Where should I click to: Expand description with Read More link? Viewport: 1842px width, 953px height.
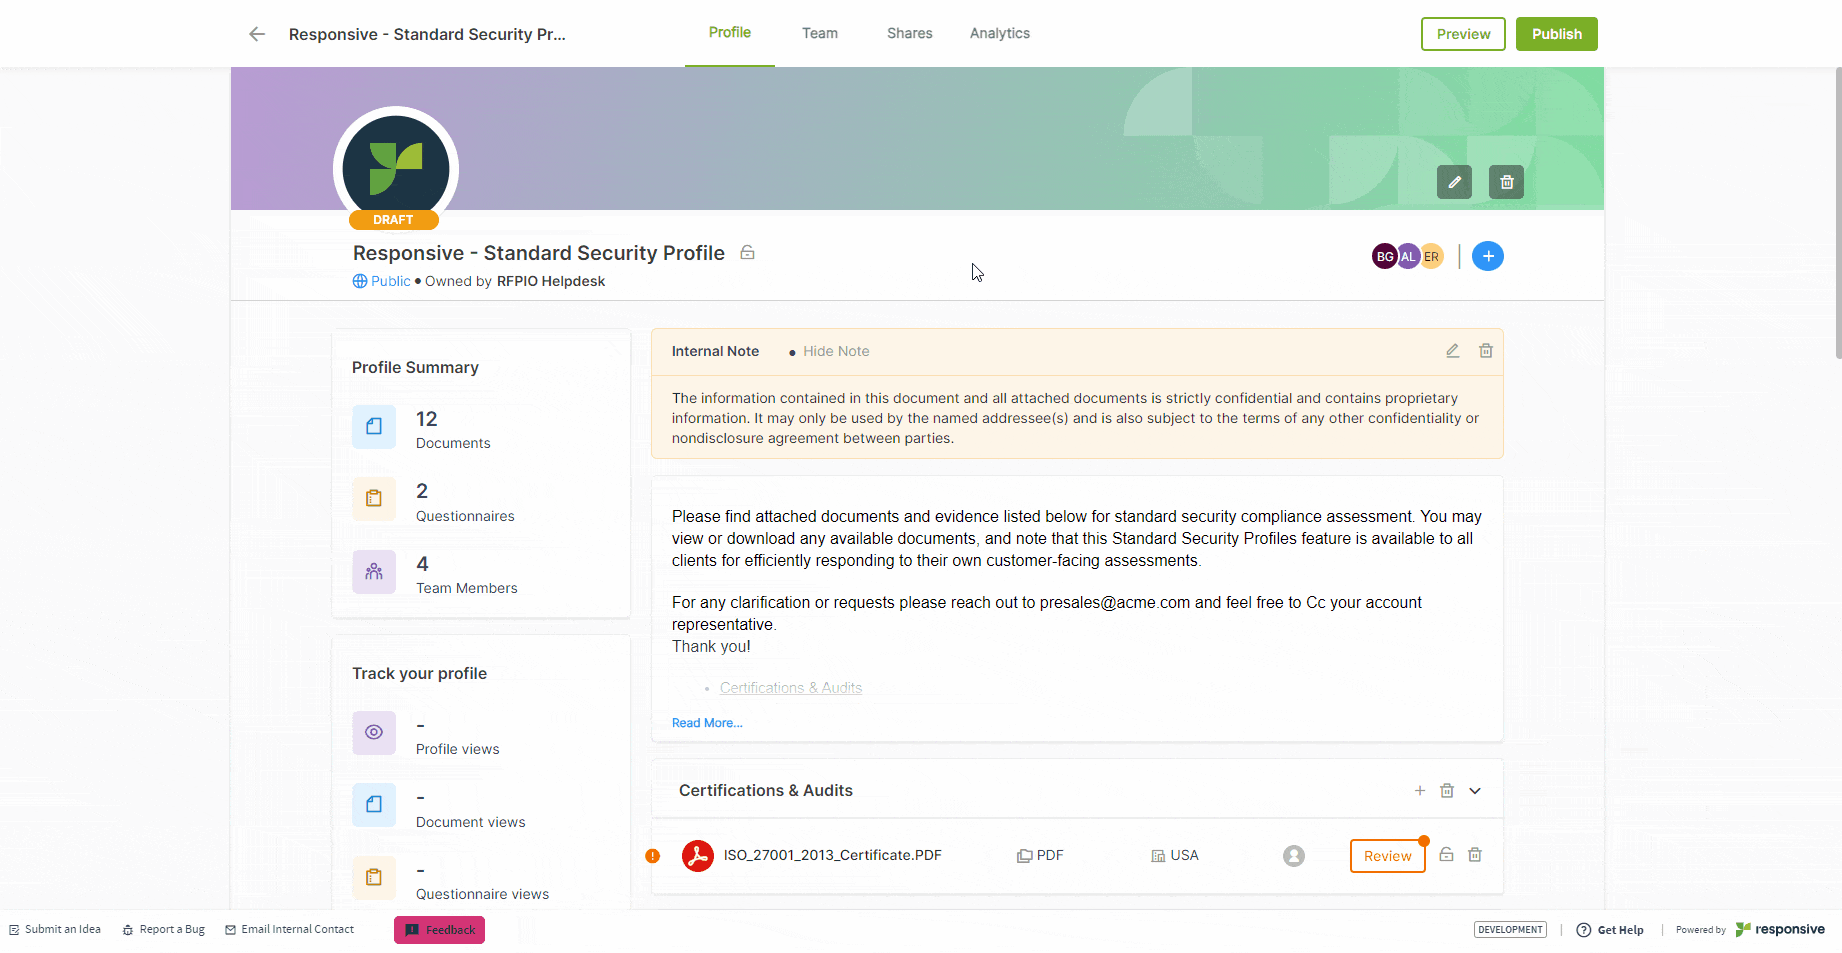tap(707, 723)
